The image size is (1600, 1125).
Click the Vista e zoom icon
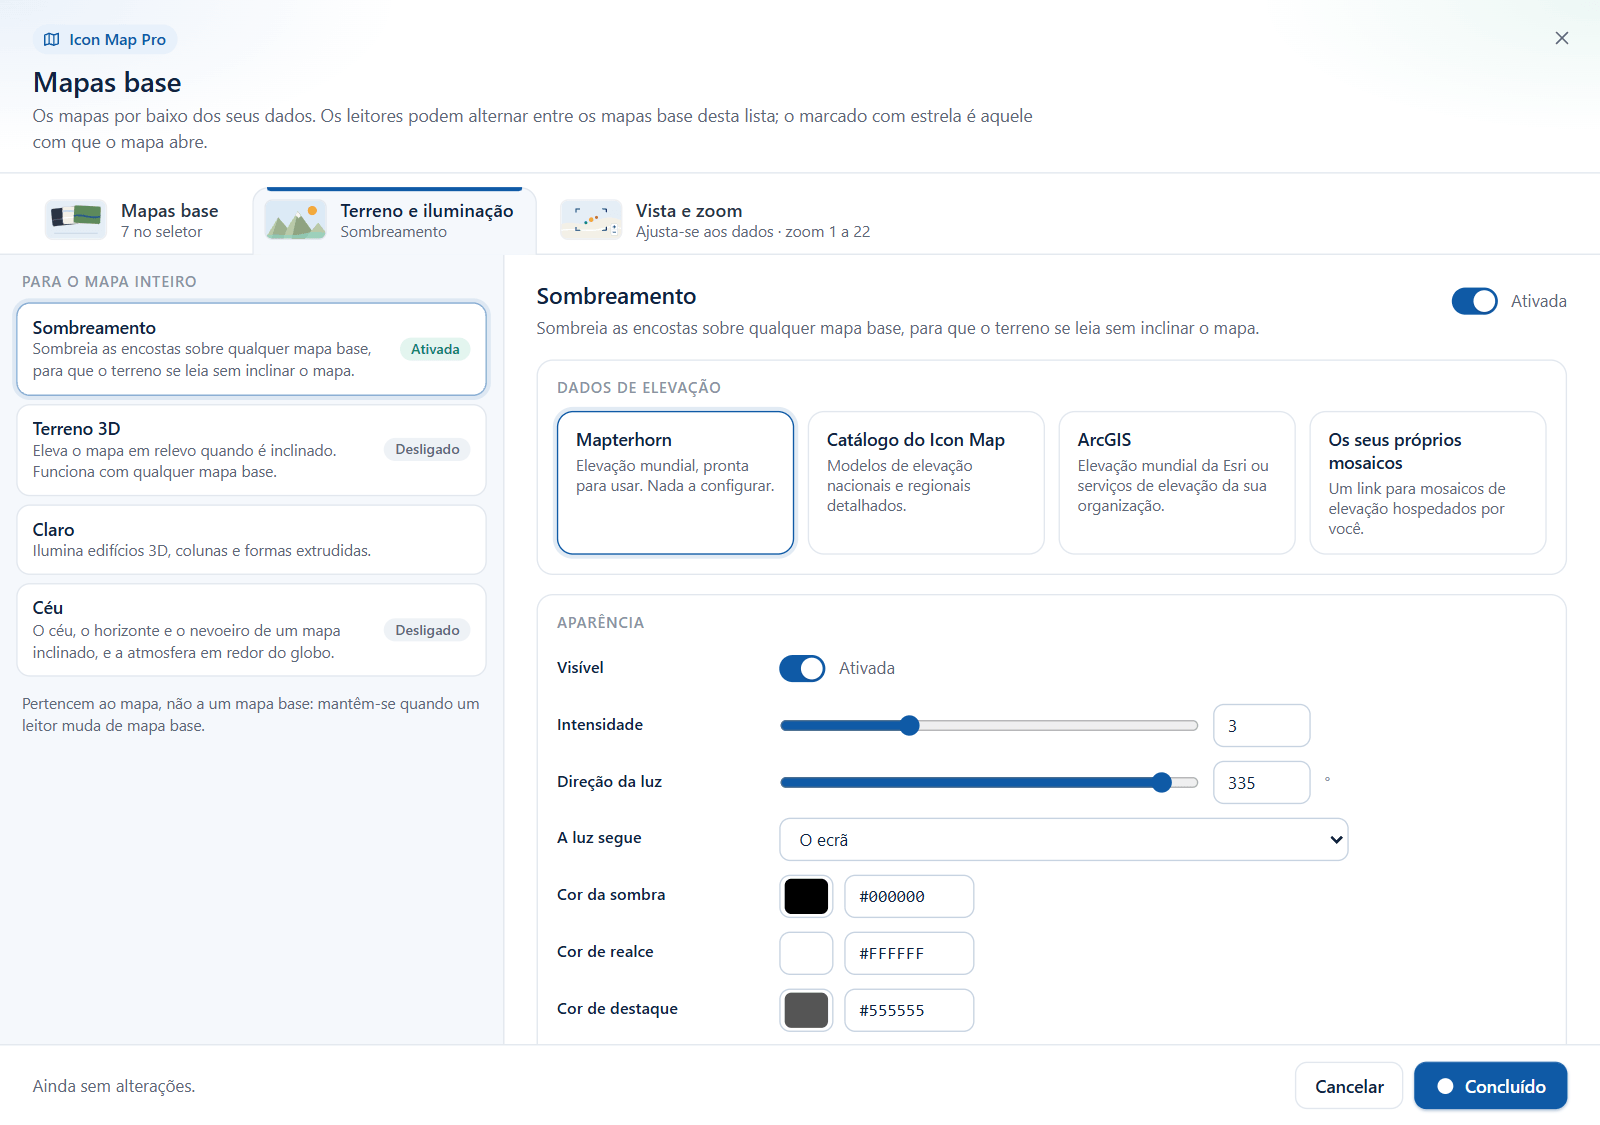[591, 220]
